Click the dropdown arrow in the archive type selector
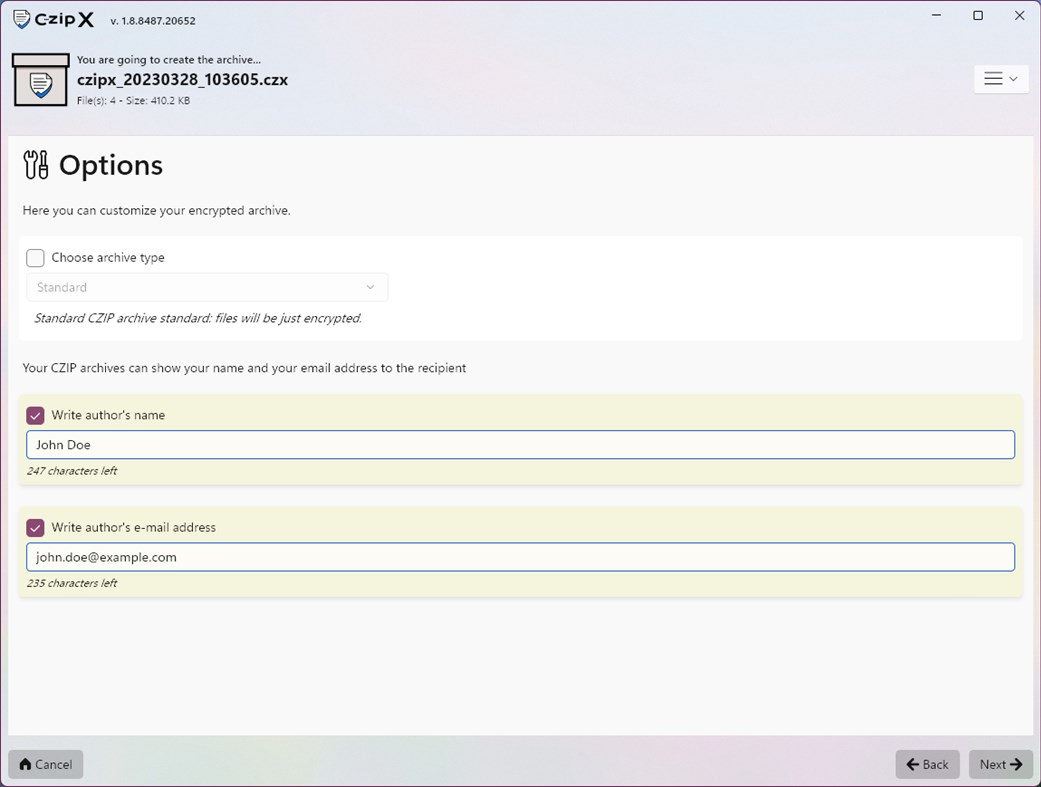 pyautogui.click(x=371, y=287)
